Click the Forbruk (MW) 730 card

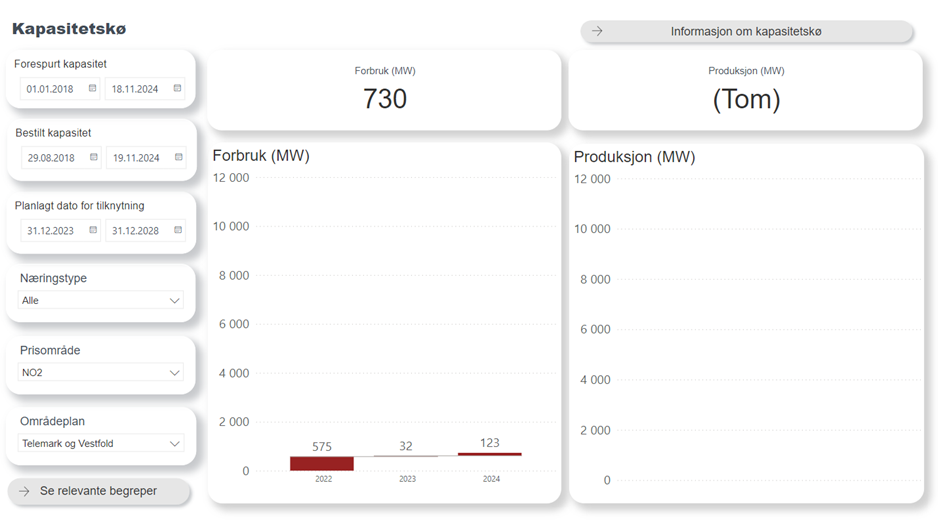pyautogui.click(x=385, y=90)
